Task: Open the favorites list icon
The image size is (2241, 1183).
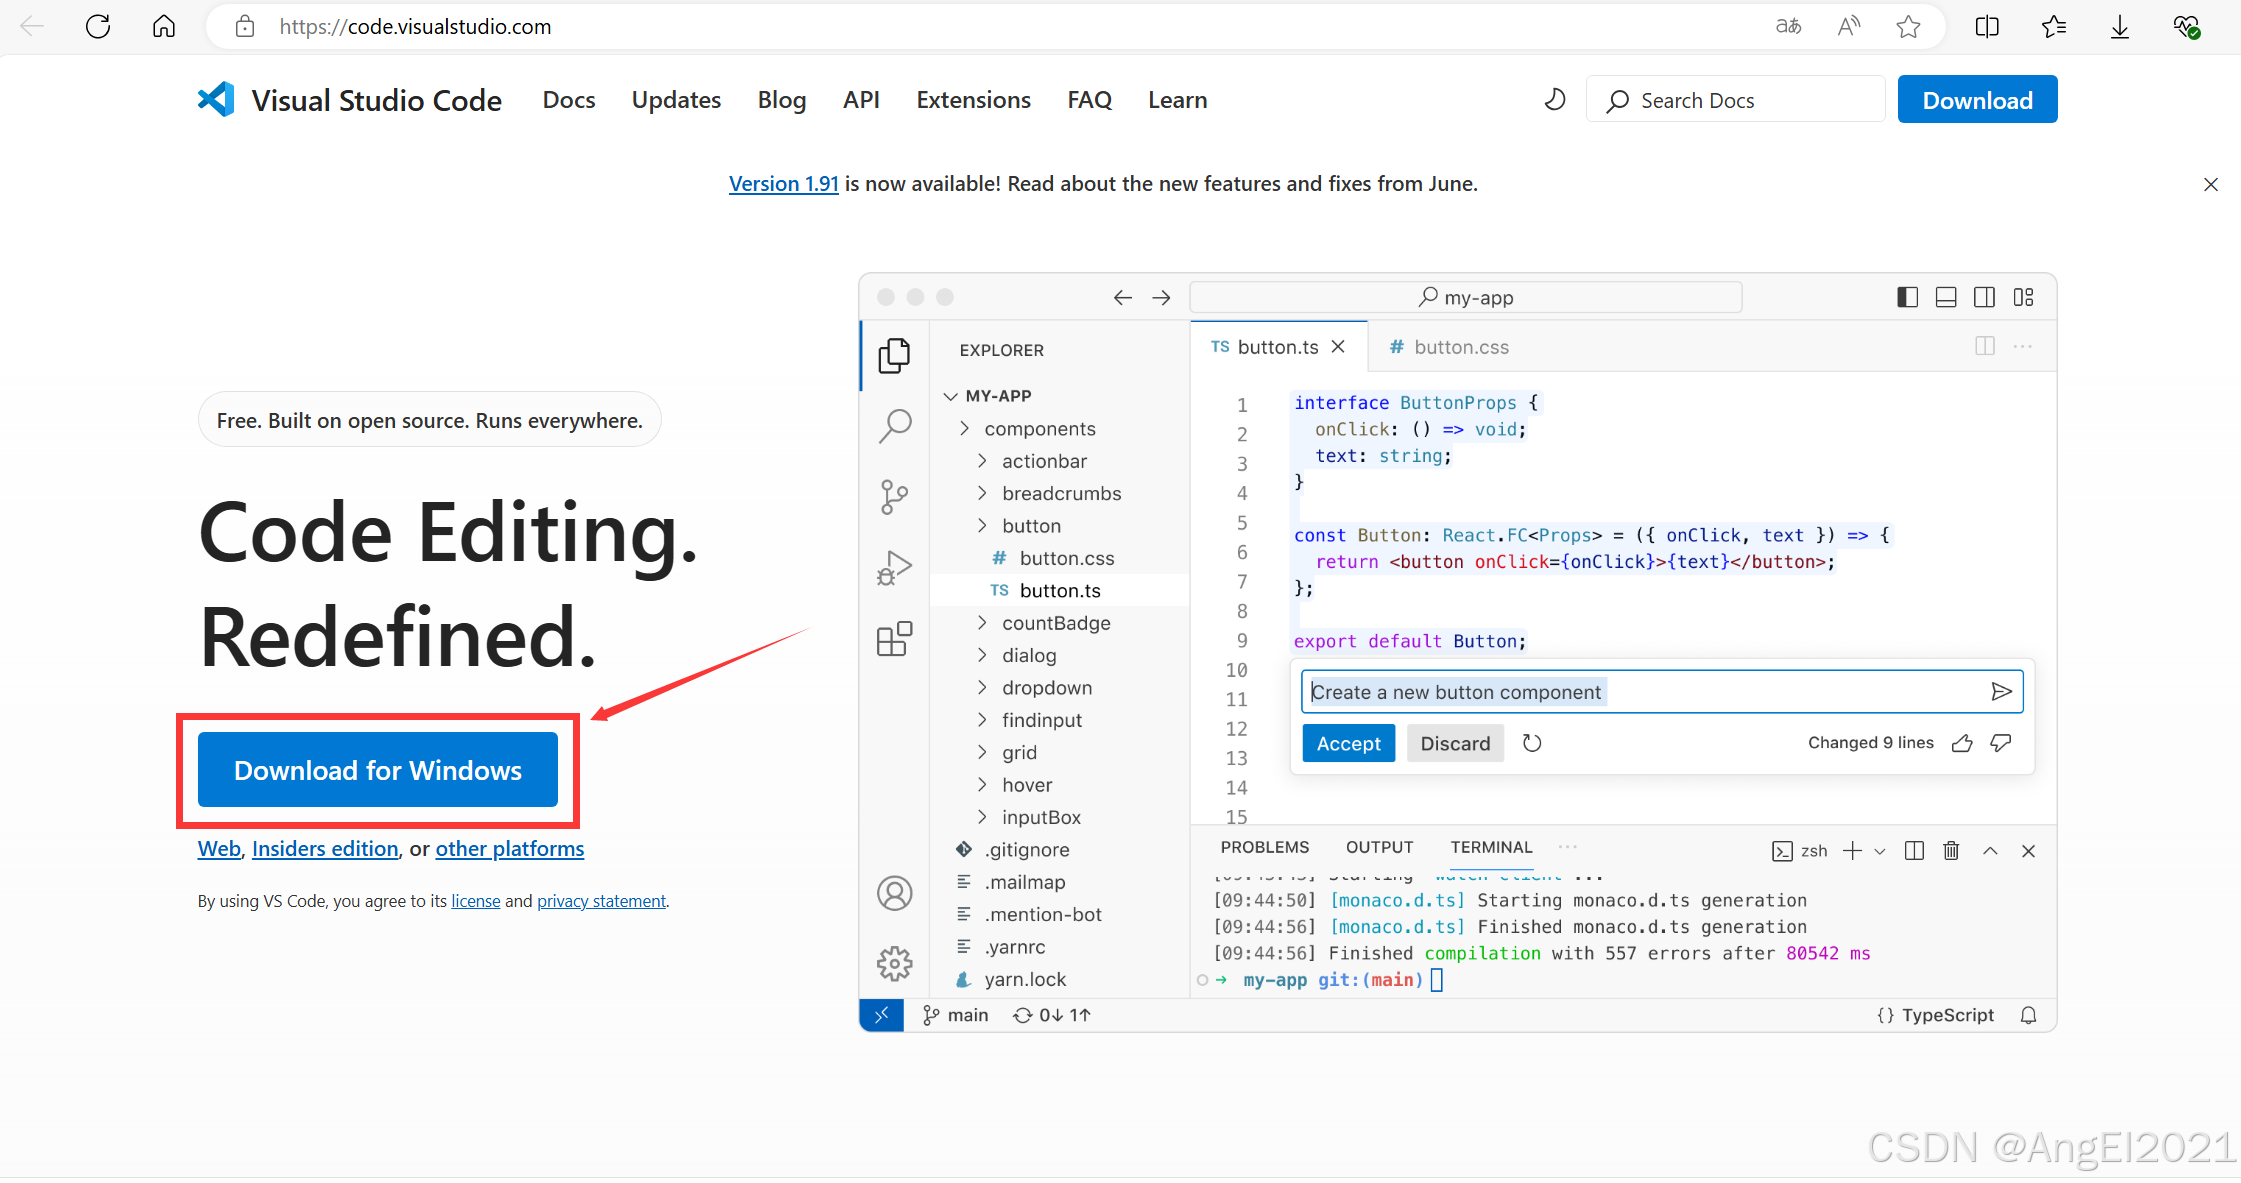Action: (x=2054, y=27)
